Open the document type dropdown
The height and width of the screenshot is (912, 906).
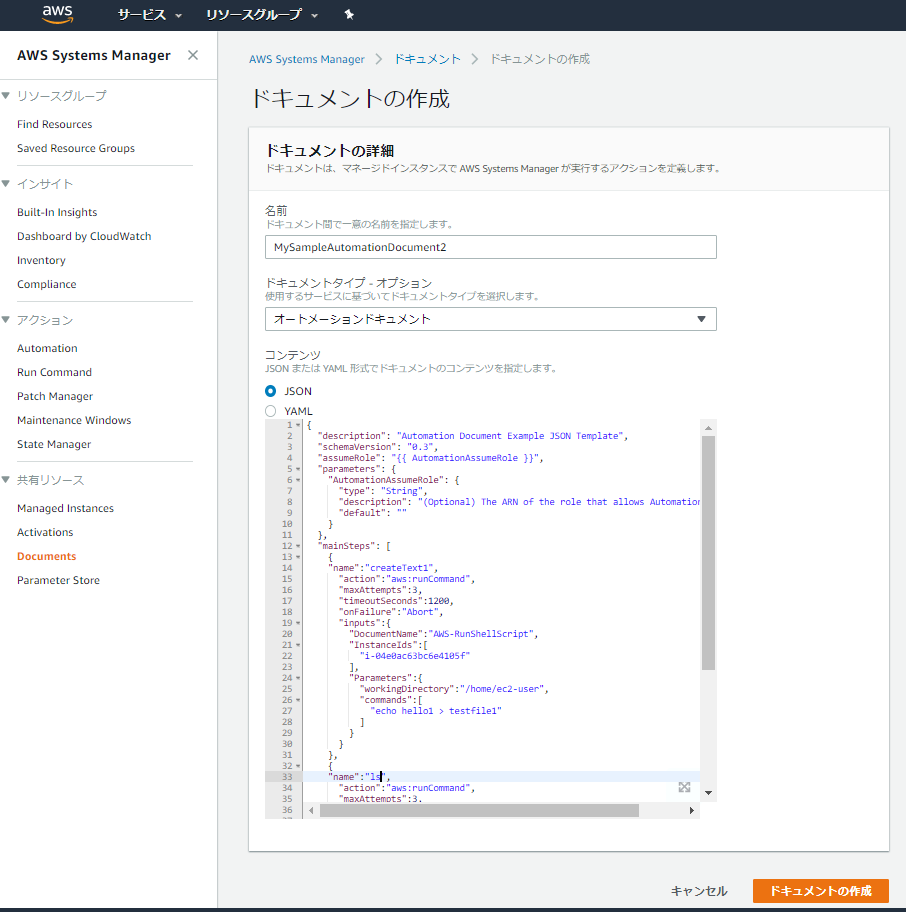pyautogui.click(x=491, y=319)
